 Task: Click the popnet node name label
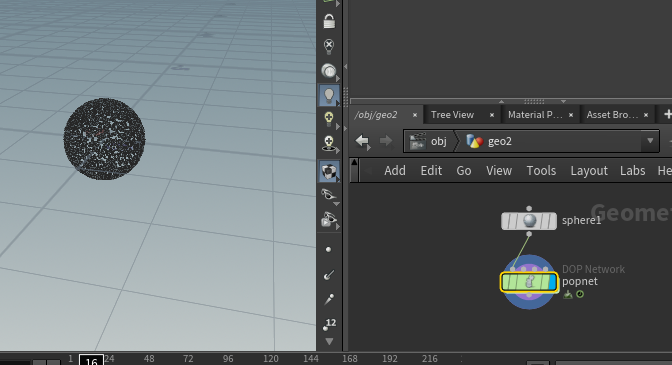point(580,281)
